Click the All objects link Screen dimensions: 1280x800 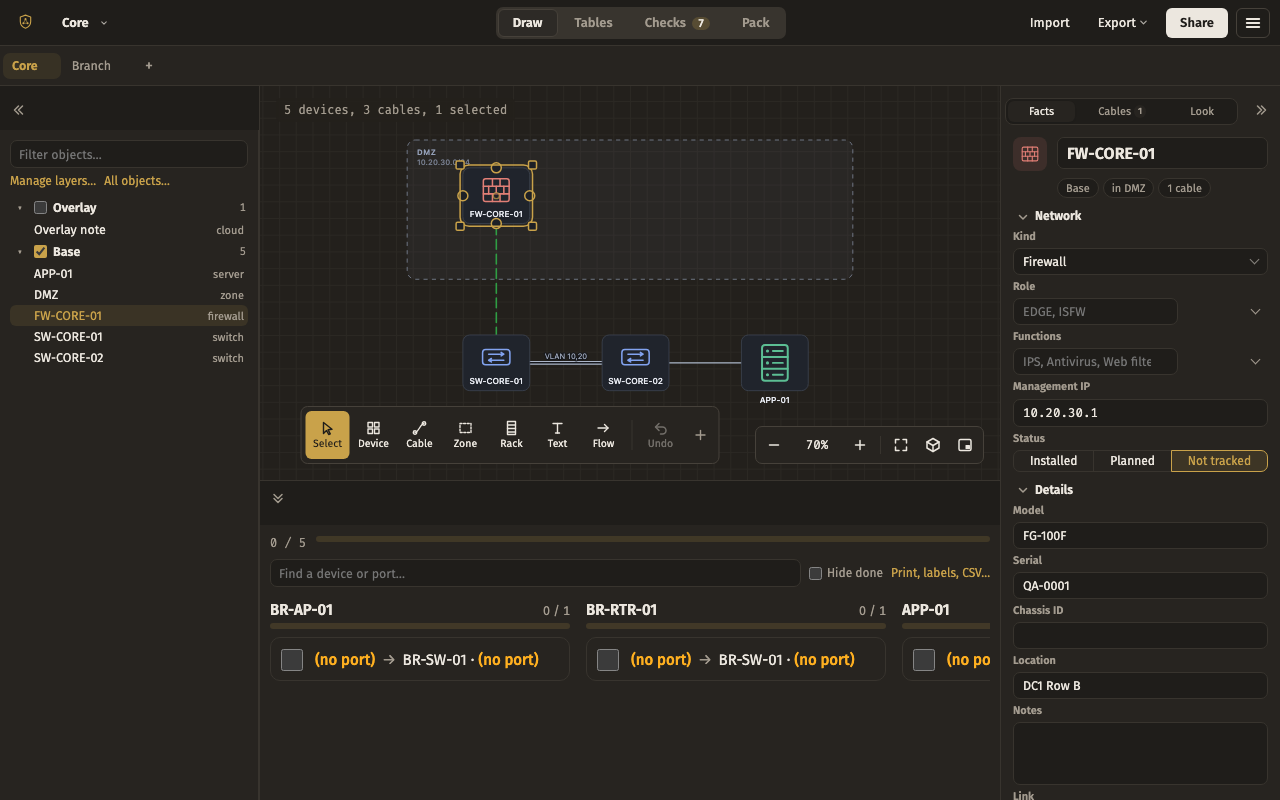(x=137, y=181)
